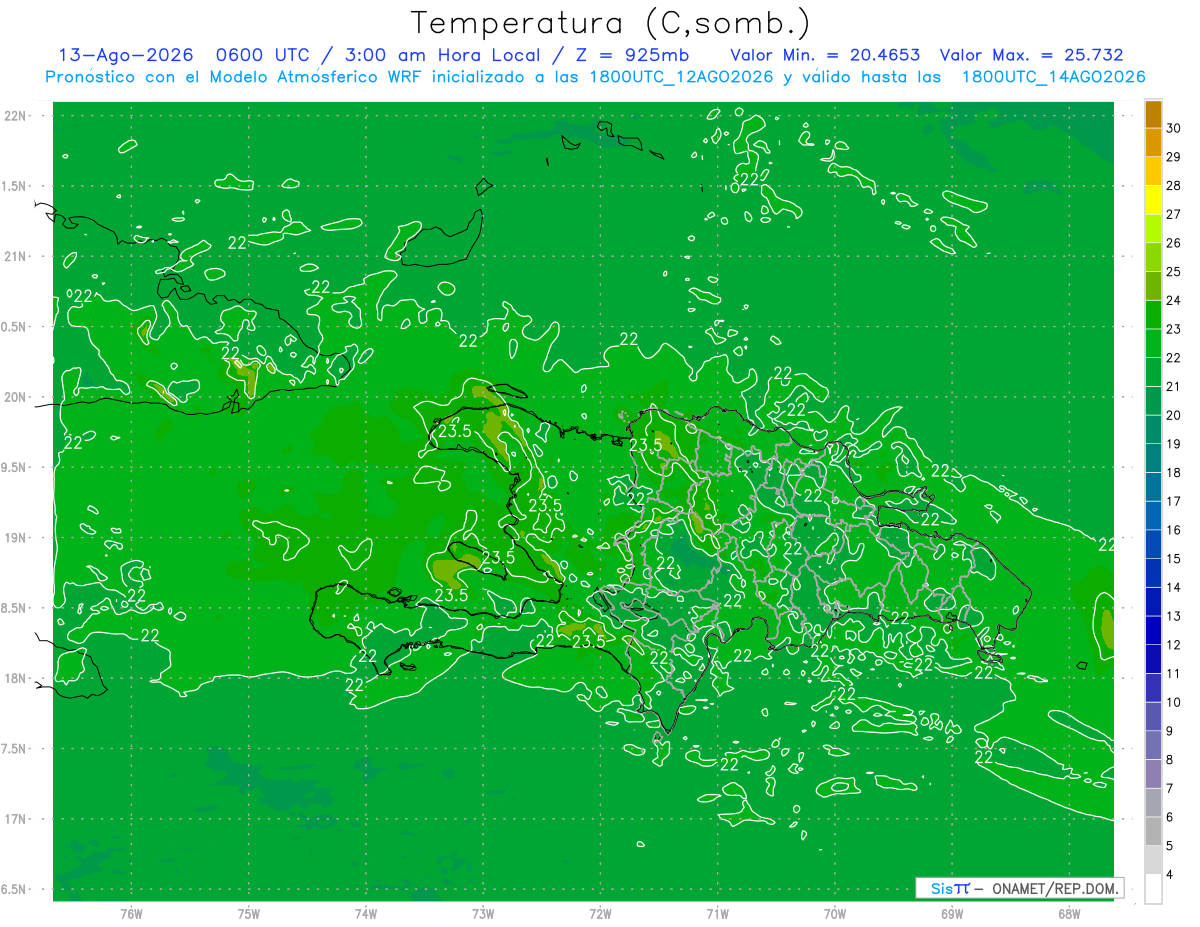Screen dimensions: 1200x927
Task: Click the colorbar label "4"
Action: coord(1170,875)
